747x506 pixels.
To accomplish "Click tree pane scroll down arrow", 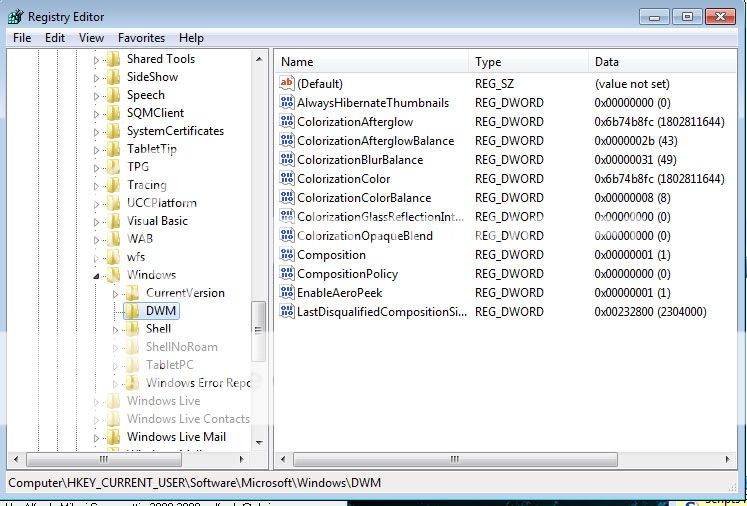I will [x=259, y=442].
